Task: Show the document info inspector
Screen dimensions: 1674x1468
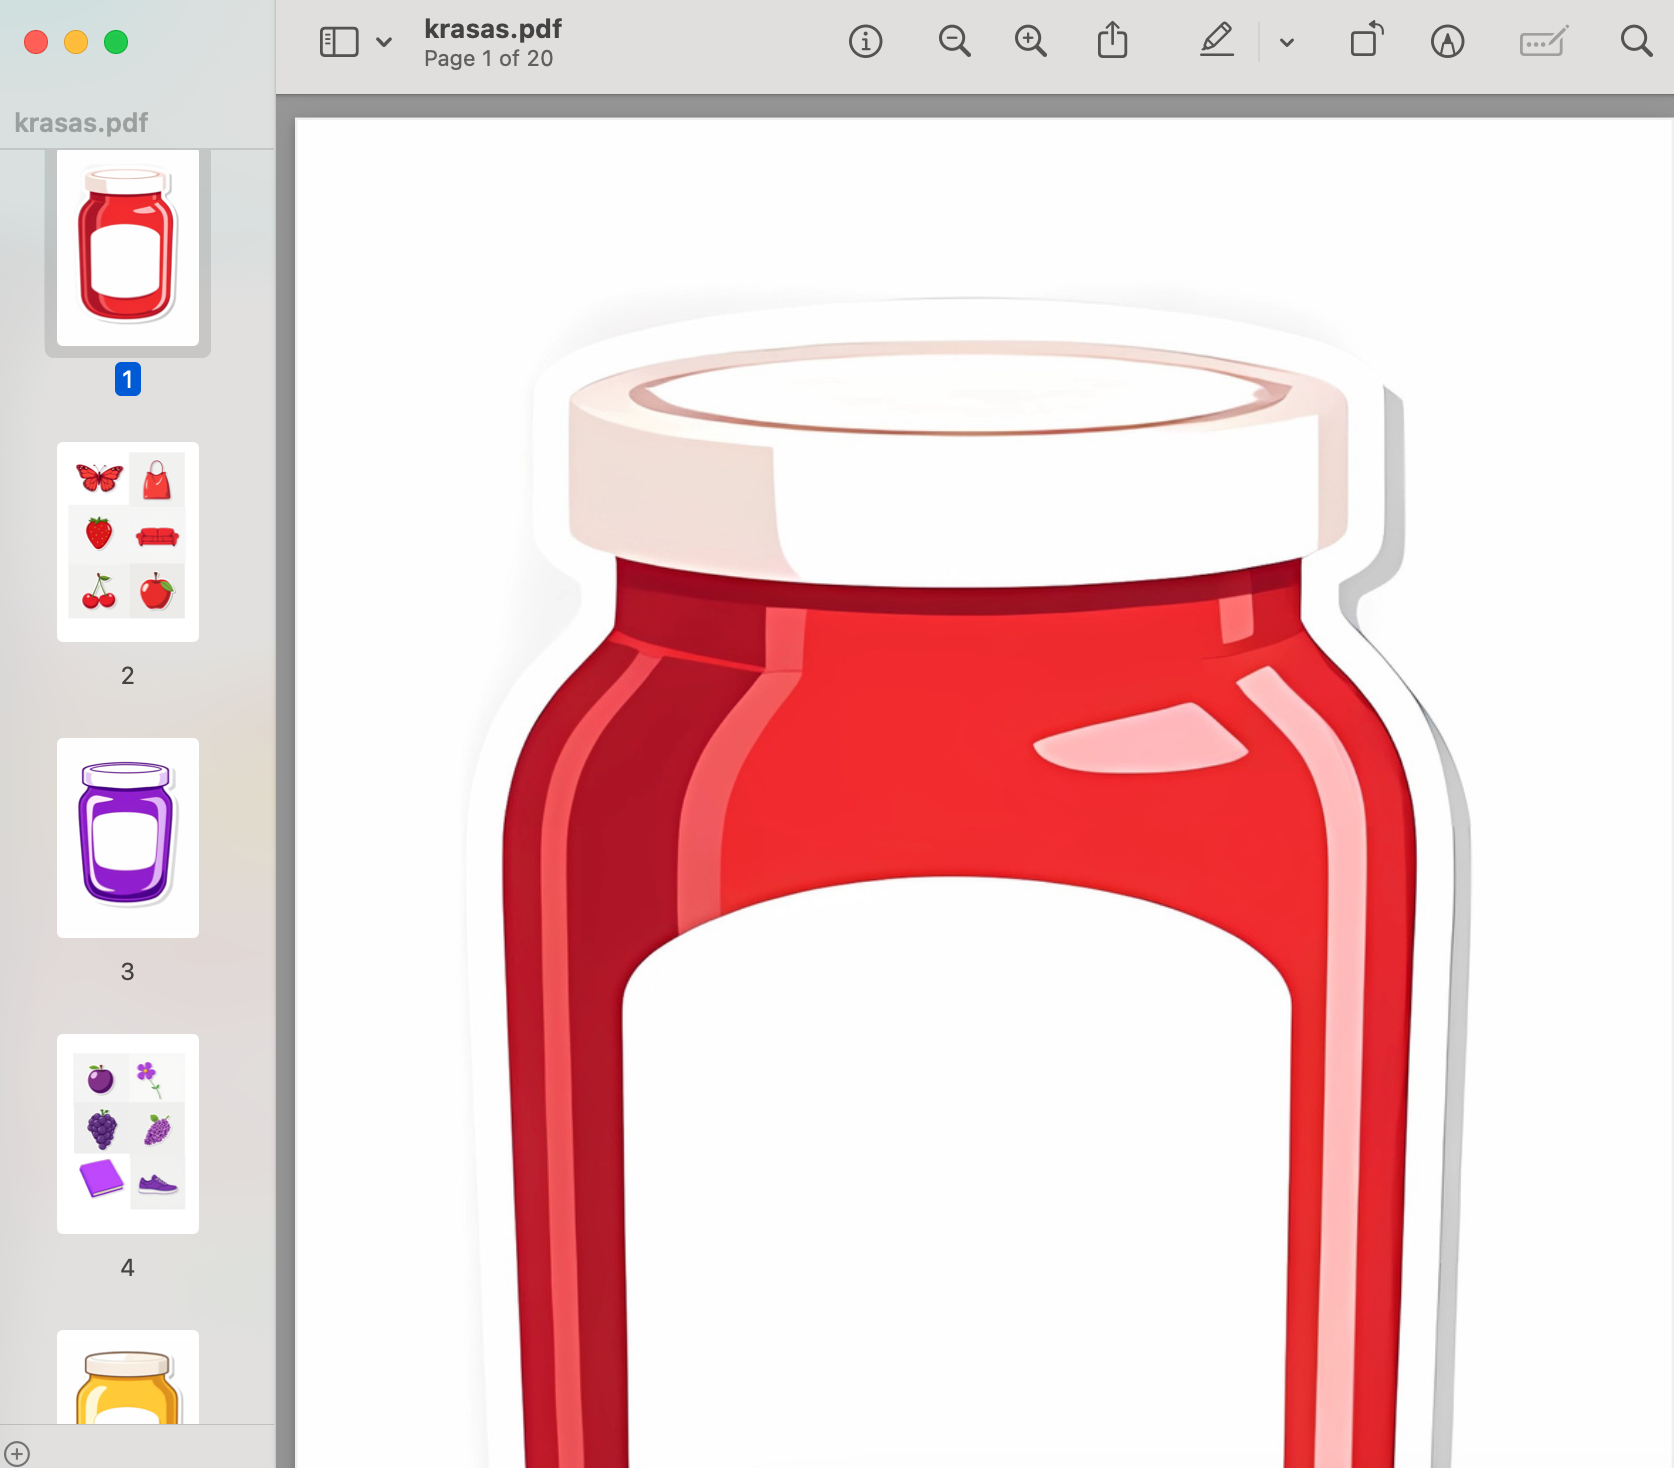Action: pyautogui.click(x=866, y=42)
